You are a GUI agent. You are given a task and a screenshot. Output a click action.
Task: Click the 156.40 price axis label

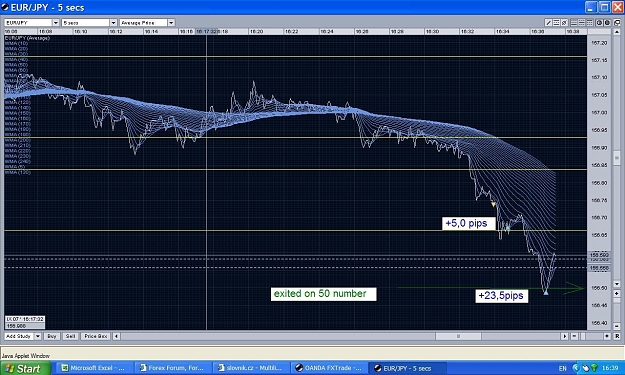pyautogui.click(x=599, y=323)
